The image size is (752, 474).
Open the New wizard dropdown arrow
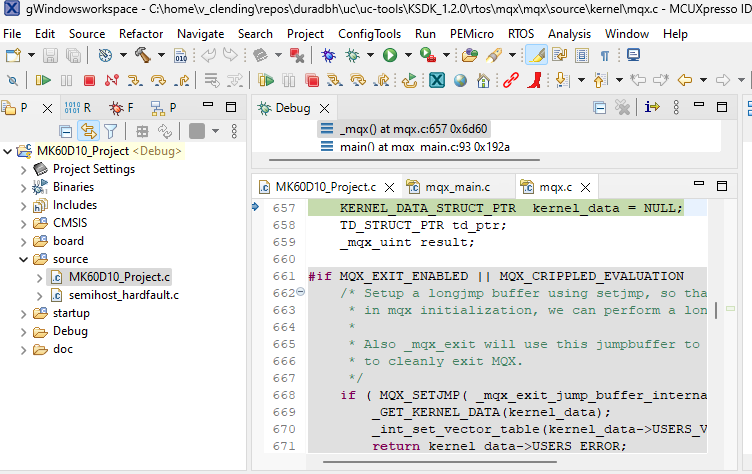coord(31,55)
